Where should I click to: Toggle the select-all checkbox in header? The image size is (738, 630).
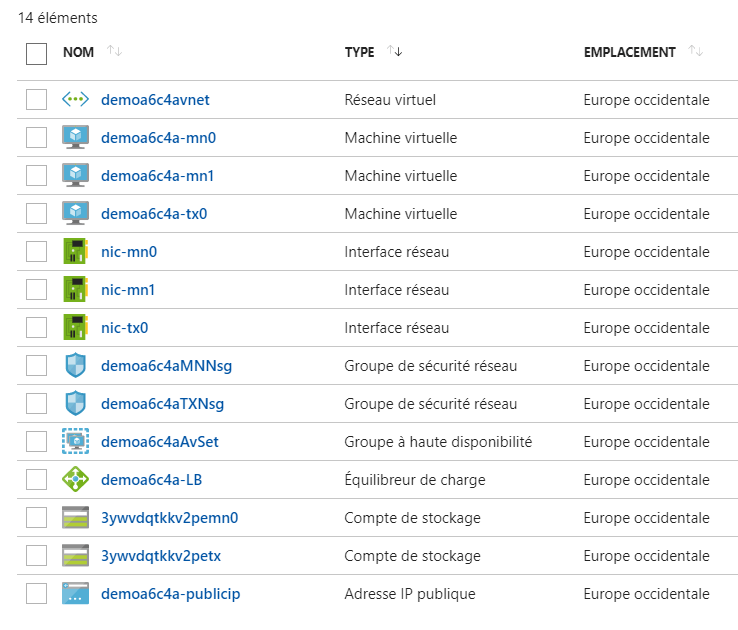tap(37, 53)
